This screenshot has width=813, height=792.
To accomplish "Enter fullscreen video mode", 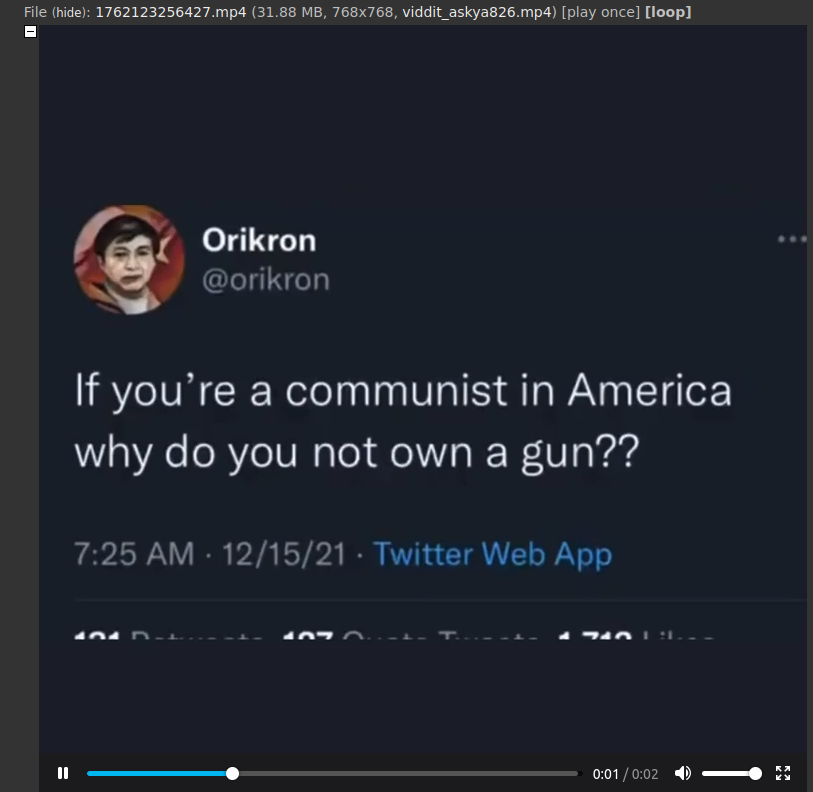I will (x=783, y=773).
